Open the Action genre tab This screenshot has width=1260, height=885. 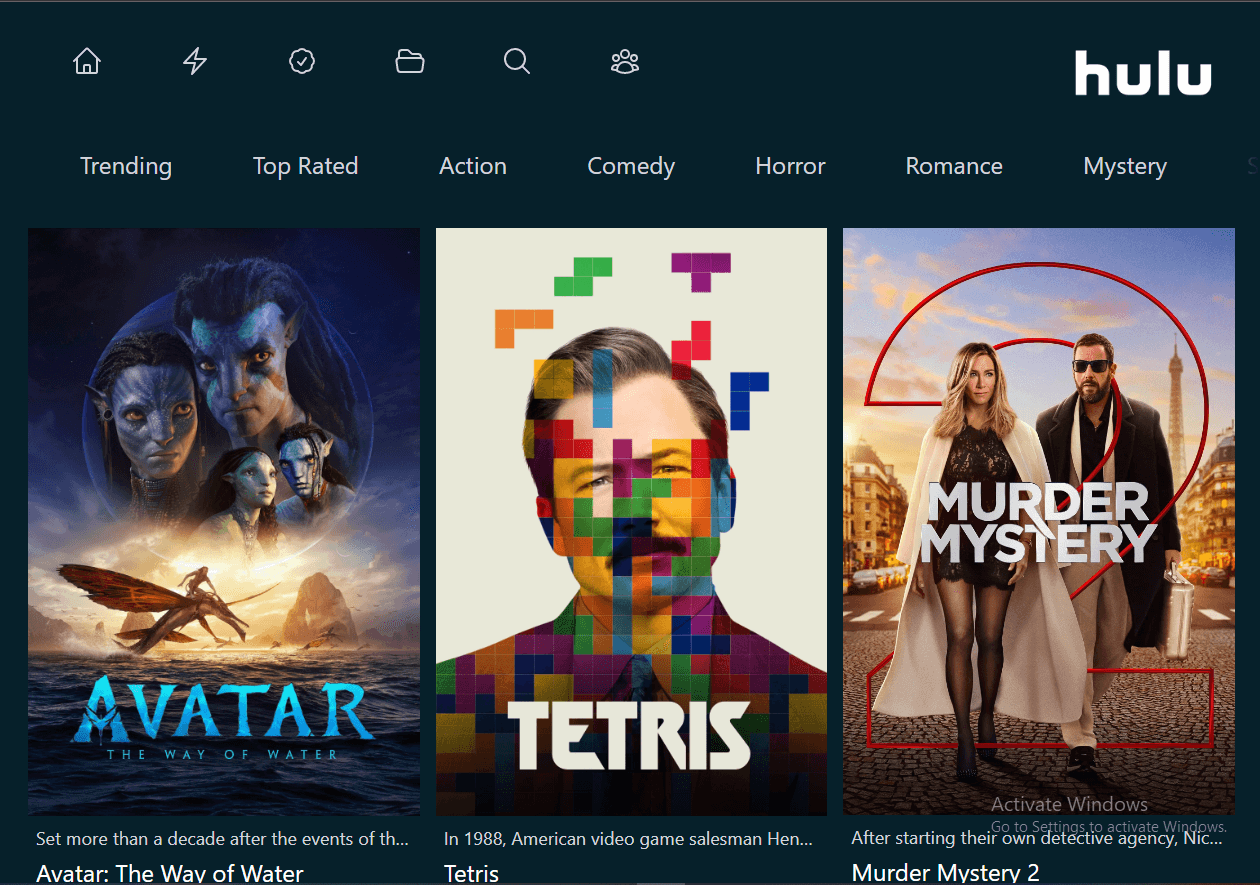[473, 166]
